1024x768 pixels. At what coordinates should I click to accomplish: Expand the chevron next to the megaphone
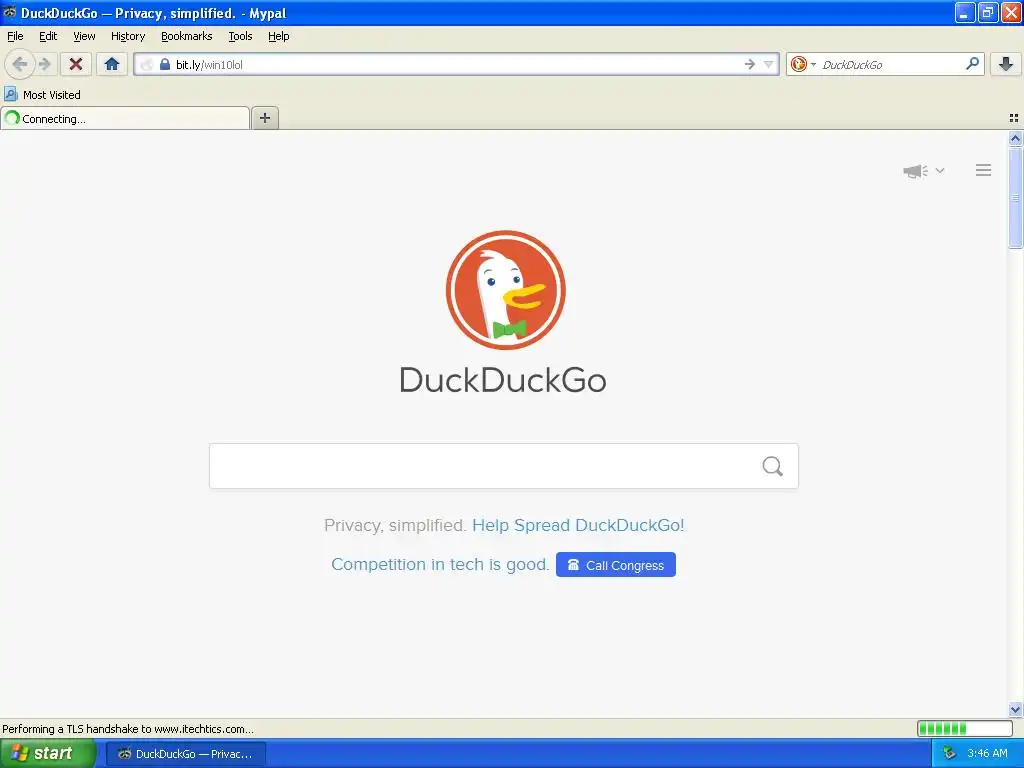click(x=940, y=170)
